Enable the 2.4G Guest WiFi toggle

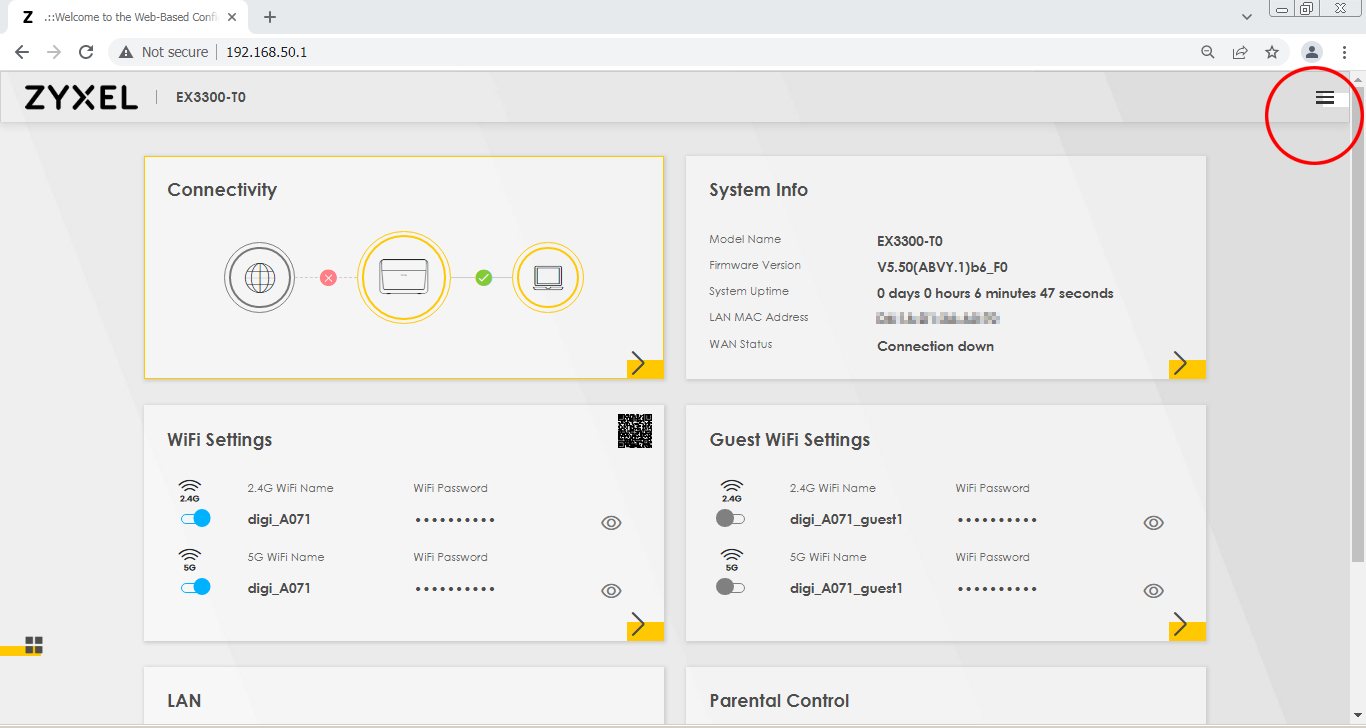[x=731, y=518]
